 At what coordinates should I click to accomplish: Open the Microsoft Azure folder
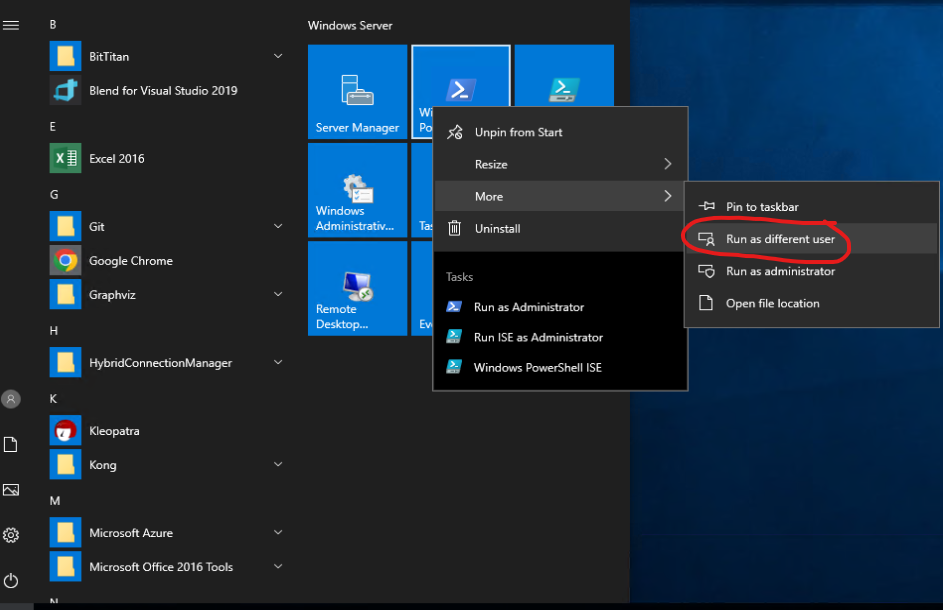click(165, 533)
